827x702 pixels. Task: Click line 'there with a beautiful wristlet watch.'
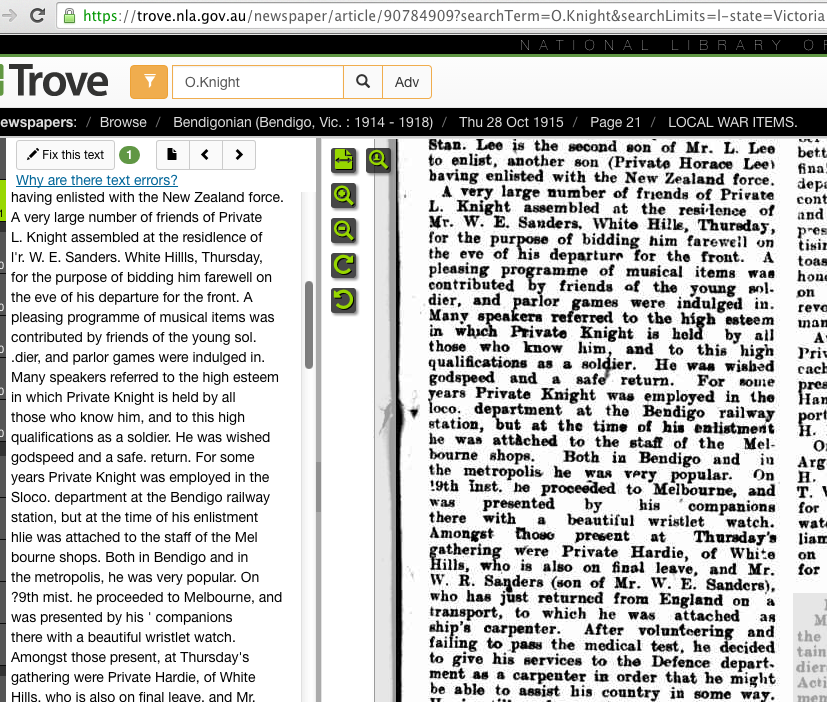point(123,638)
